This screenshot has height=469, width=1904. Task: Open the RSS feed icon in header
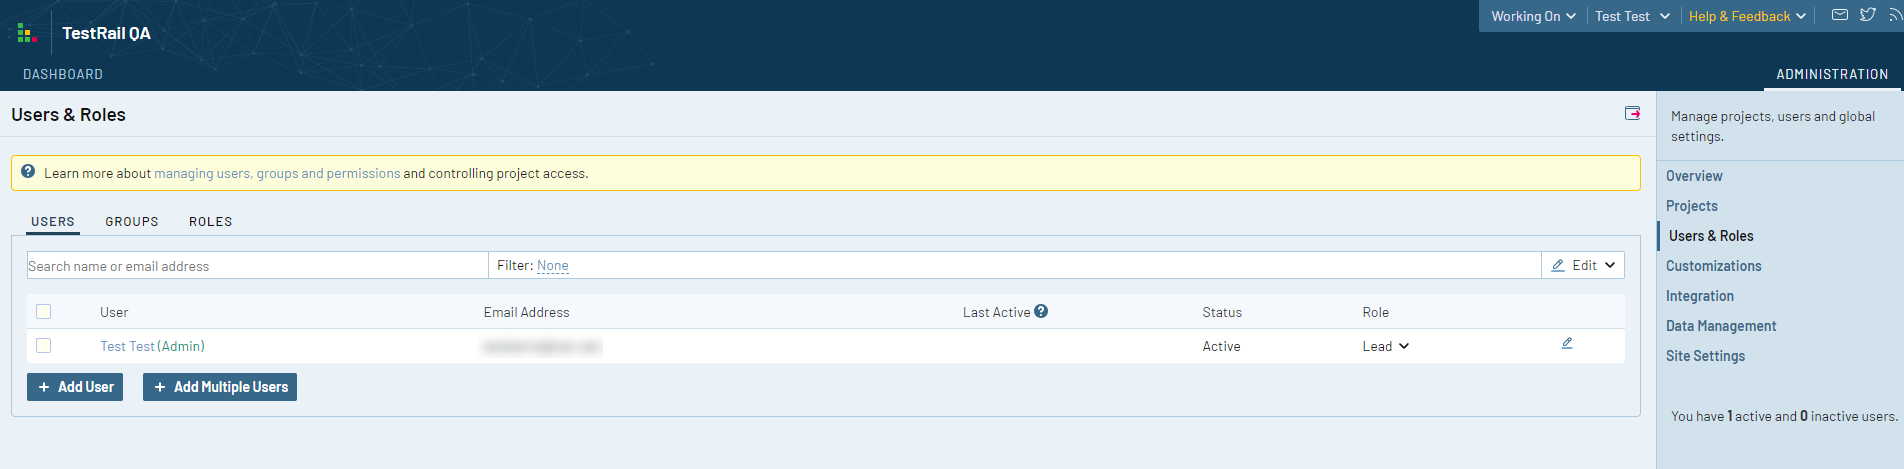click(1895, 15)
